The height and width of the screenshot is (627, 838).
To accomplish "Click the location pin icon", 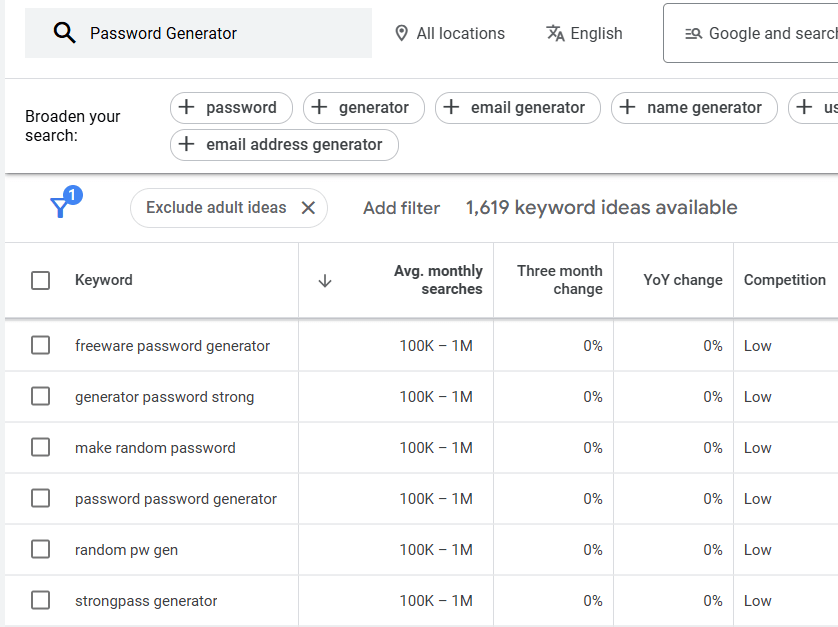I will (401, 33).
